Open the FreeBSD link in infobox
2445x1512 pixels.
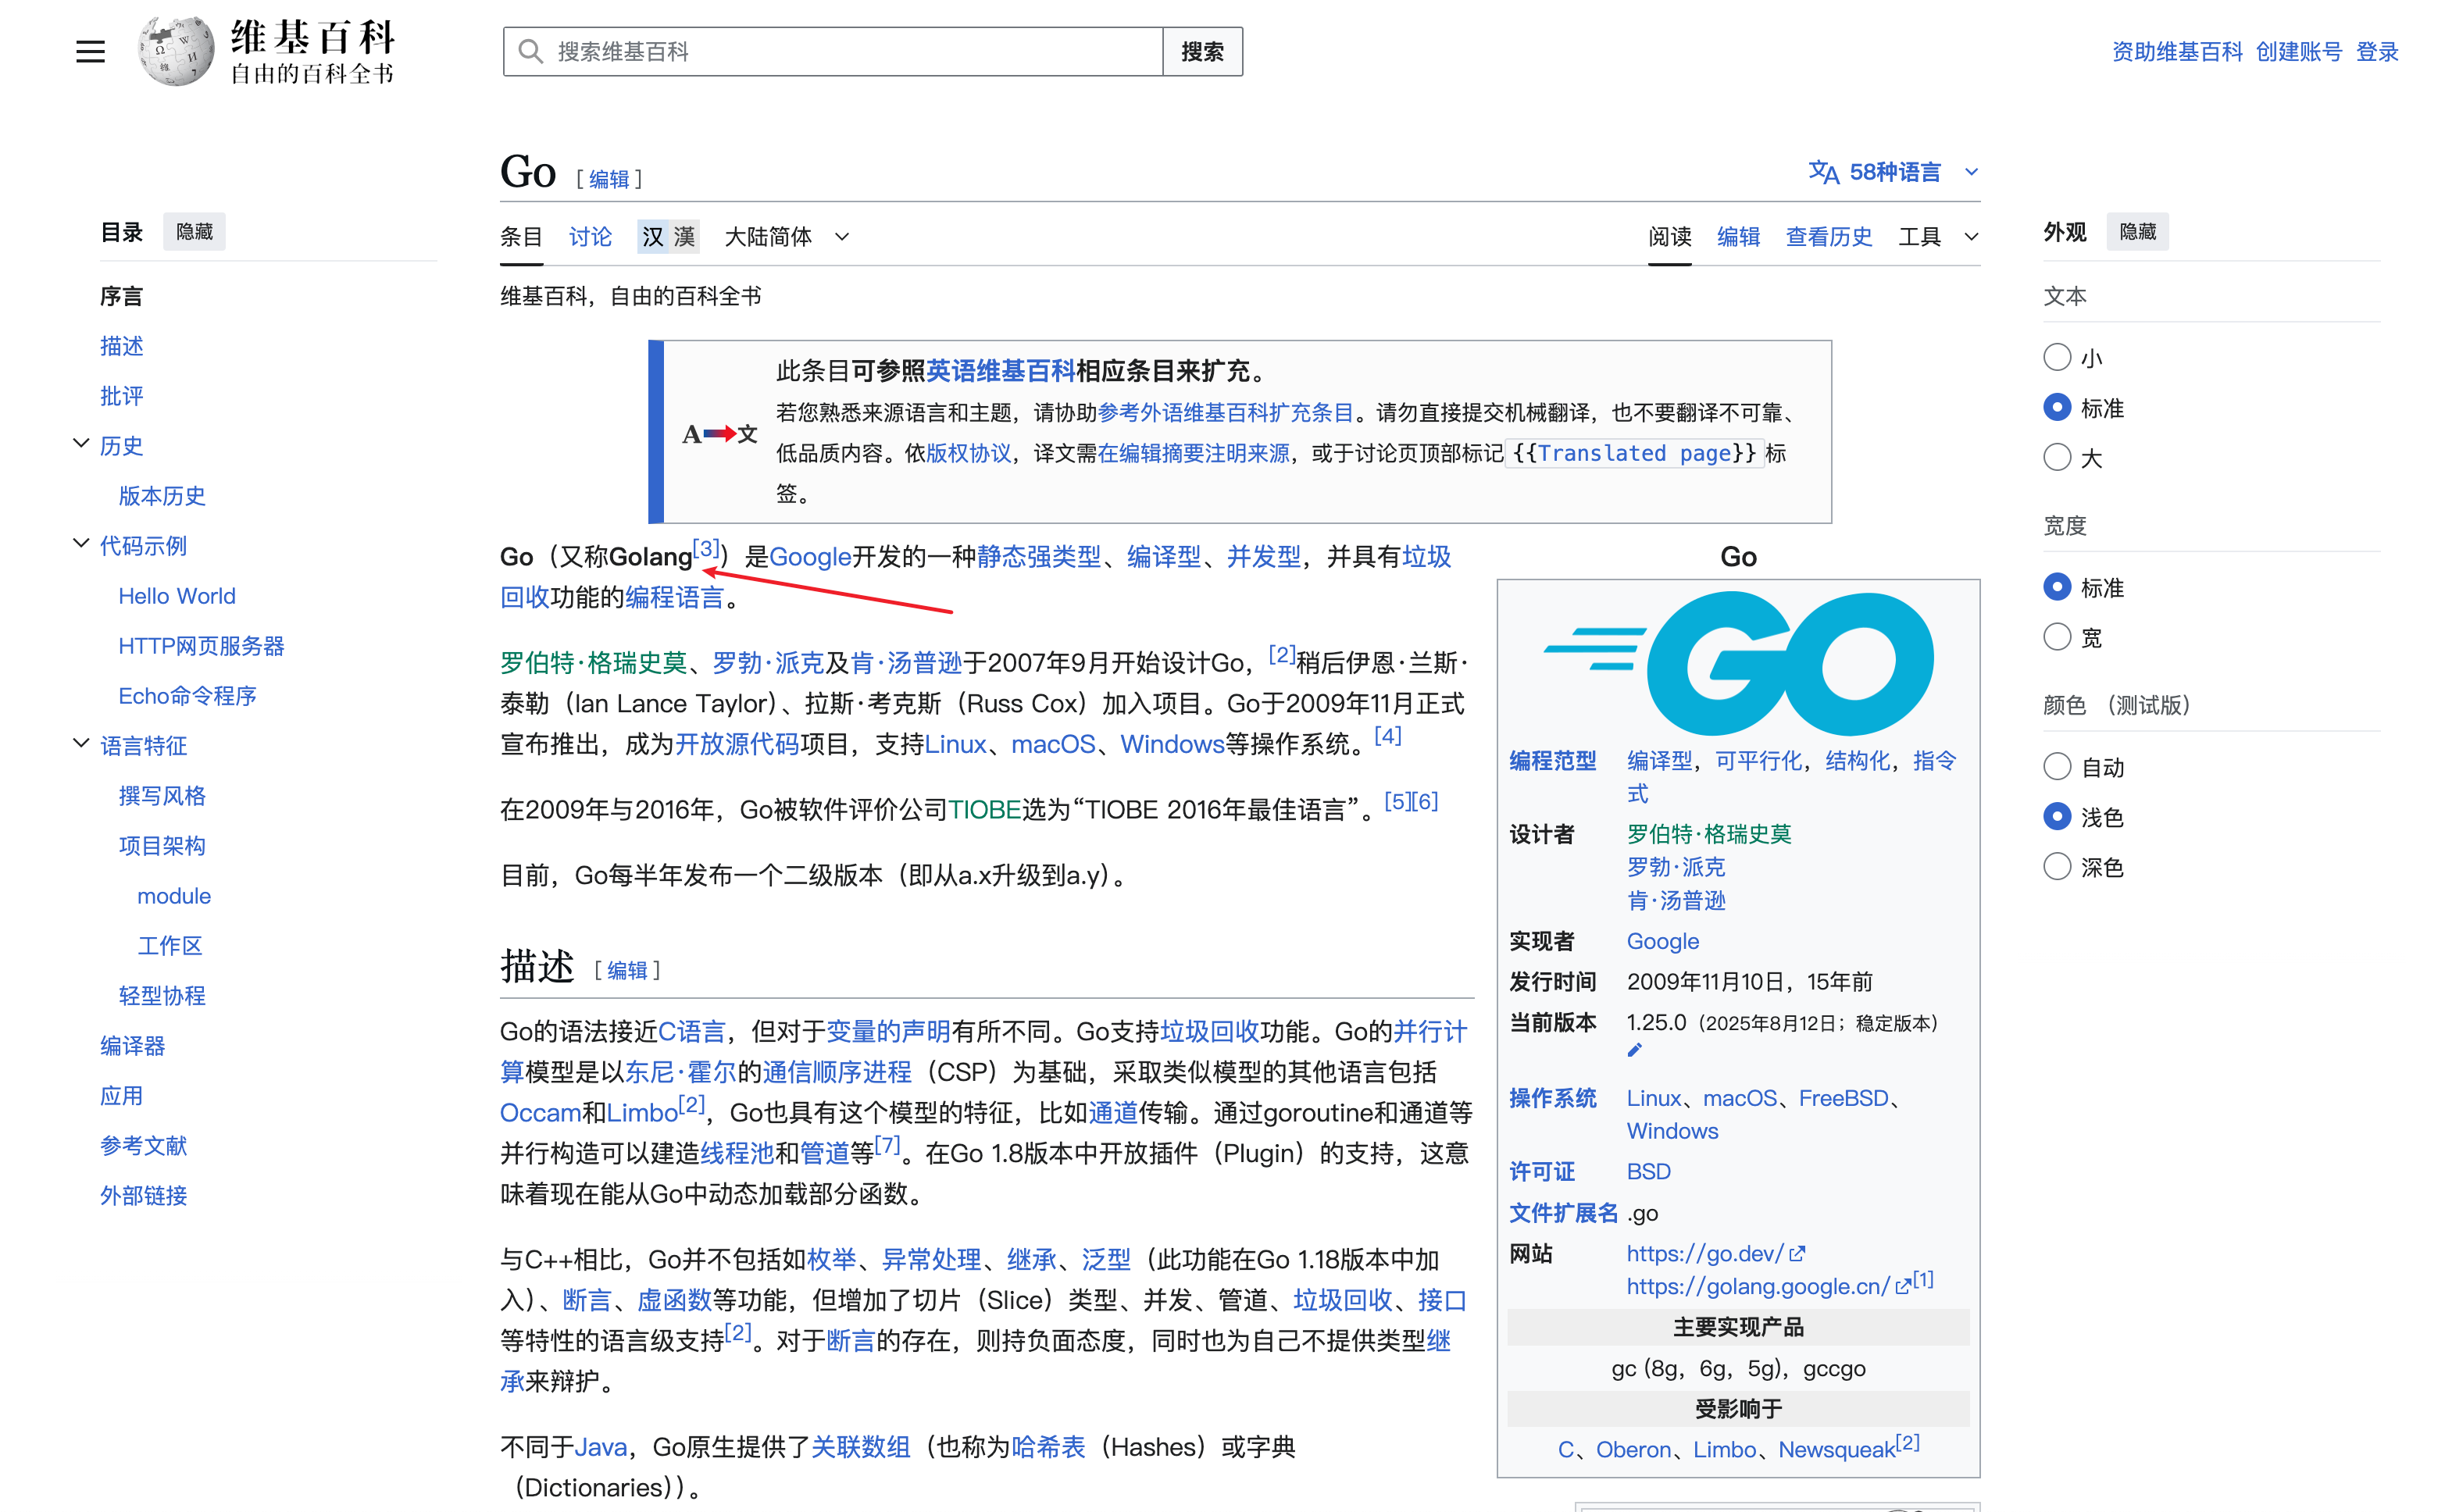click(x=1843, y=1098)
